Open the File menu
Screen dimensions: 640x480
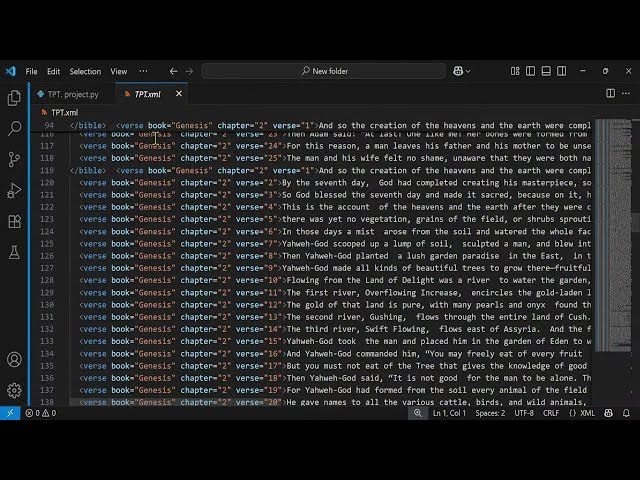(31, 71)
